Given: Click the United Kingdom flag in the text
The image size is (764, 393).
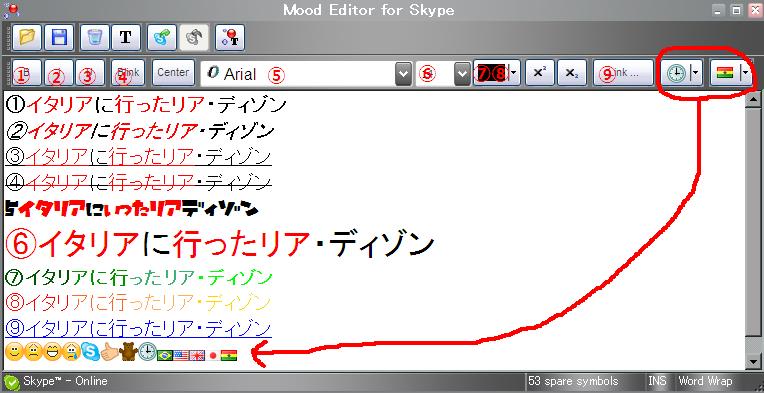Looking at the screenshot, I should pyautogui.click(x=197, y=356).
